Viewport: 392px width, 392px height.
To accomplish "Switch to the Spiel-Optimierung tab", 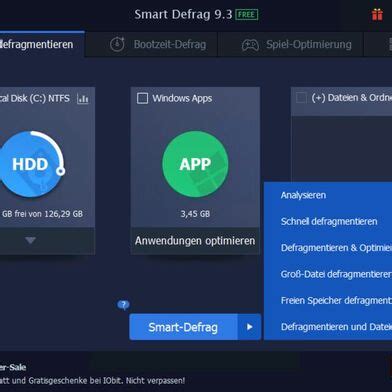I will click(291, 44).
